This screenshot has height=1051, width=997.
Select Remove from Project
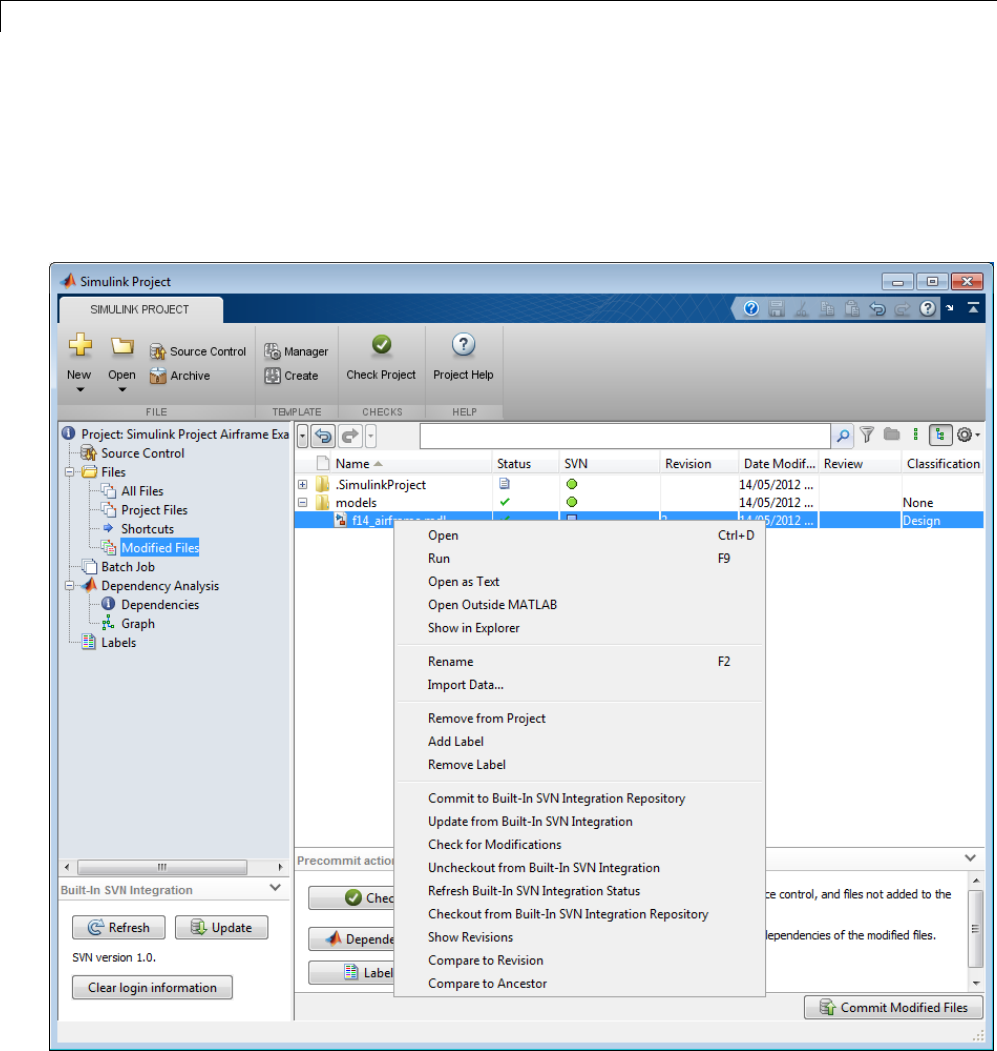pyautogui.click(x=580, y=719)
